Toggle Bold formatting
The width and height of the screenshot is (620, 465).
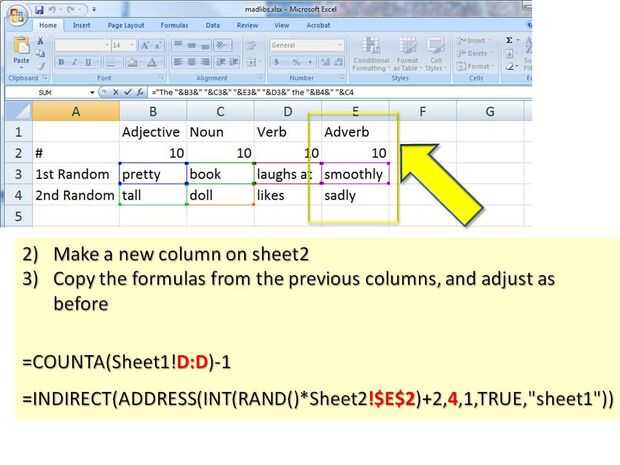click(x=61, y=62)
